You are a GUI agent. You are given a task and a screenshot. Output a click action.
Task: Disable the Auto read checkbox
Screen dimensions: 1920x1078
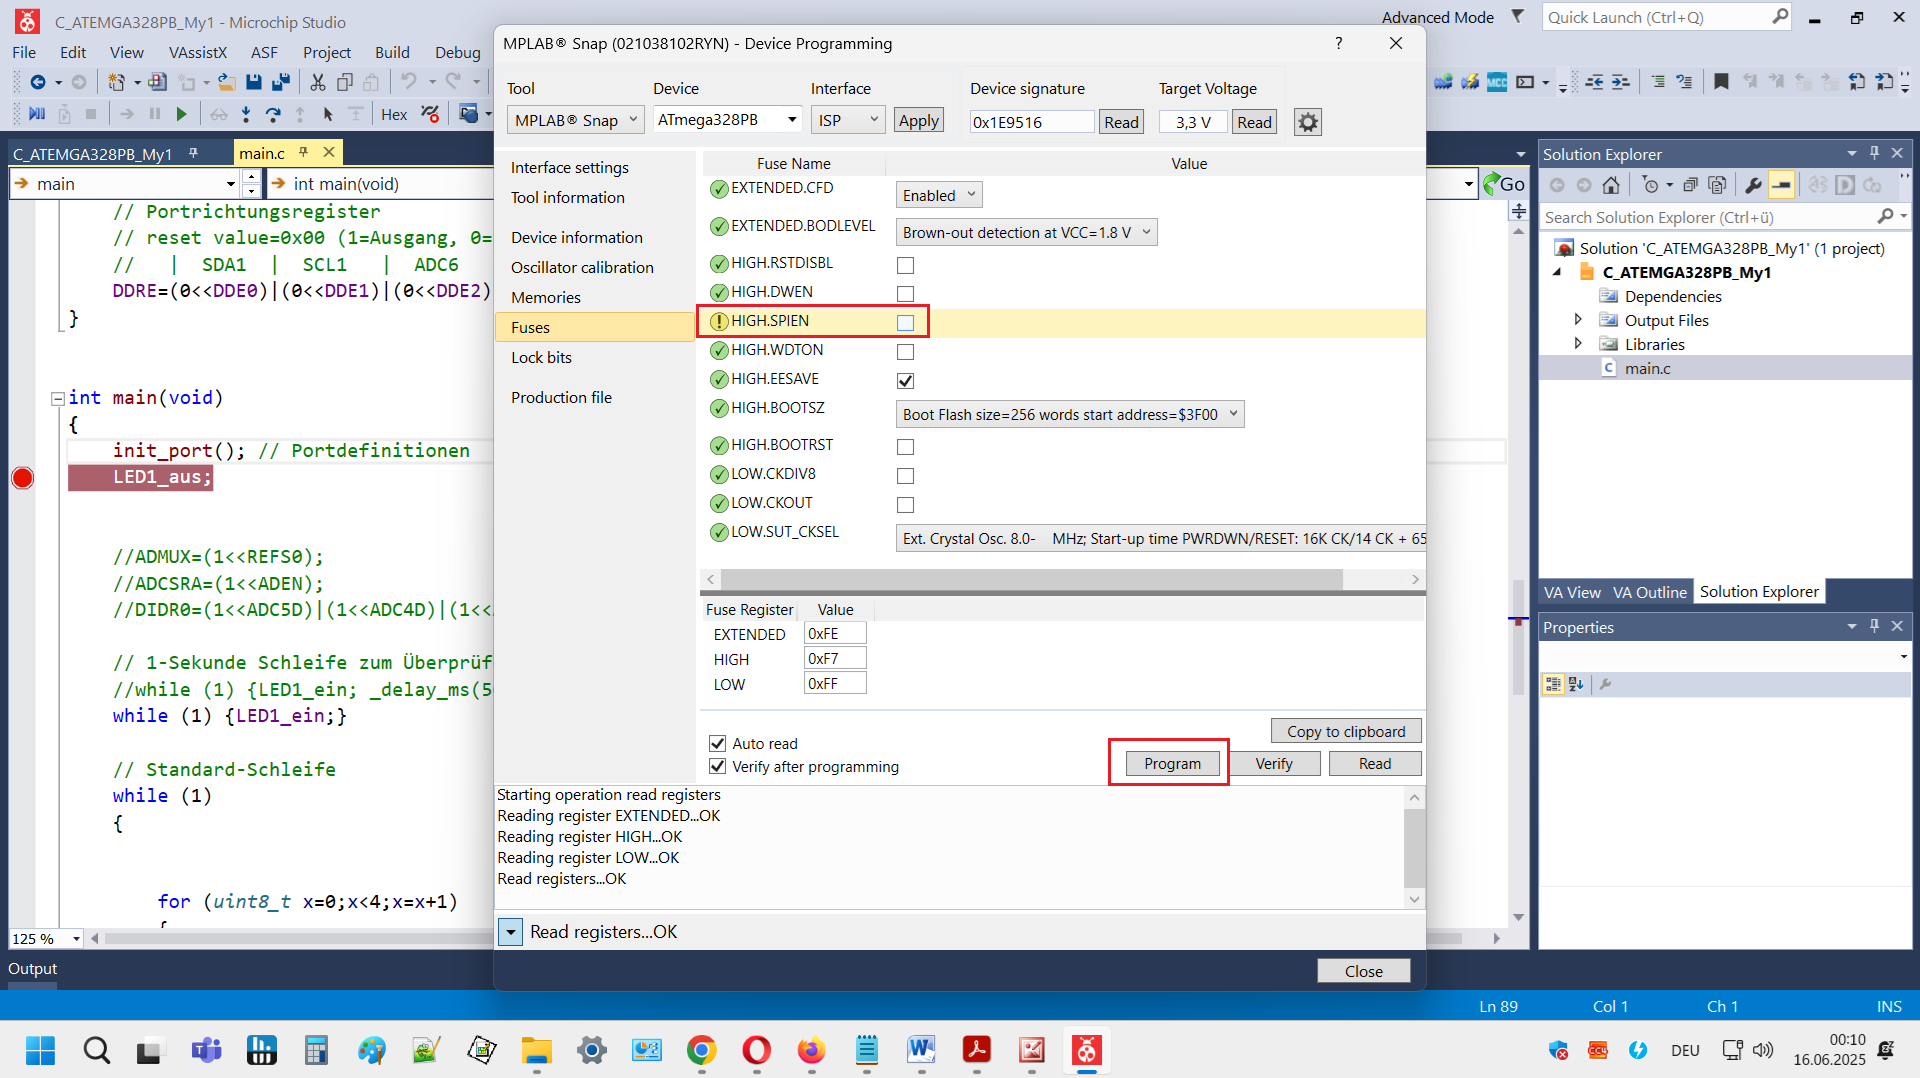(x=717, y=743)
